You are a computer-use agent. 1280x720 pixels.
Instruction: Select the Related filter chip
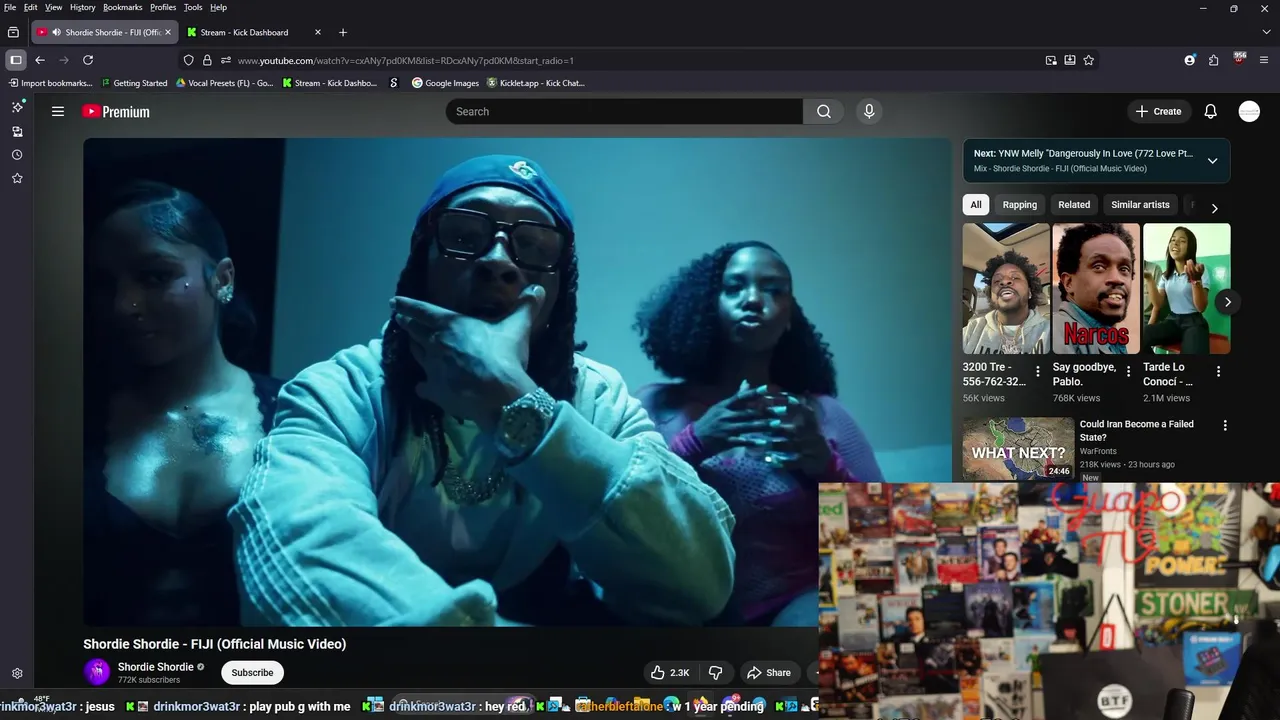click(1074, 204)
